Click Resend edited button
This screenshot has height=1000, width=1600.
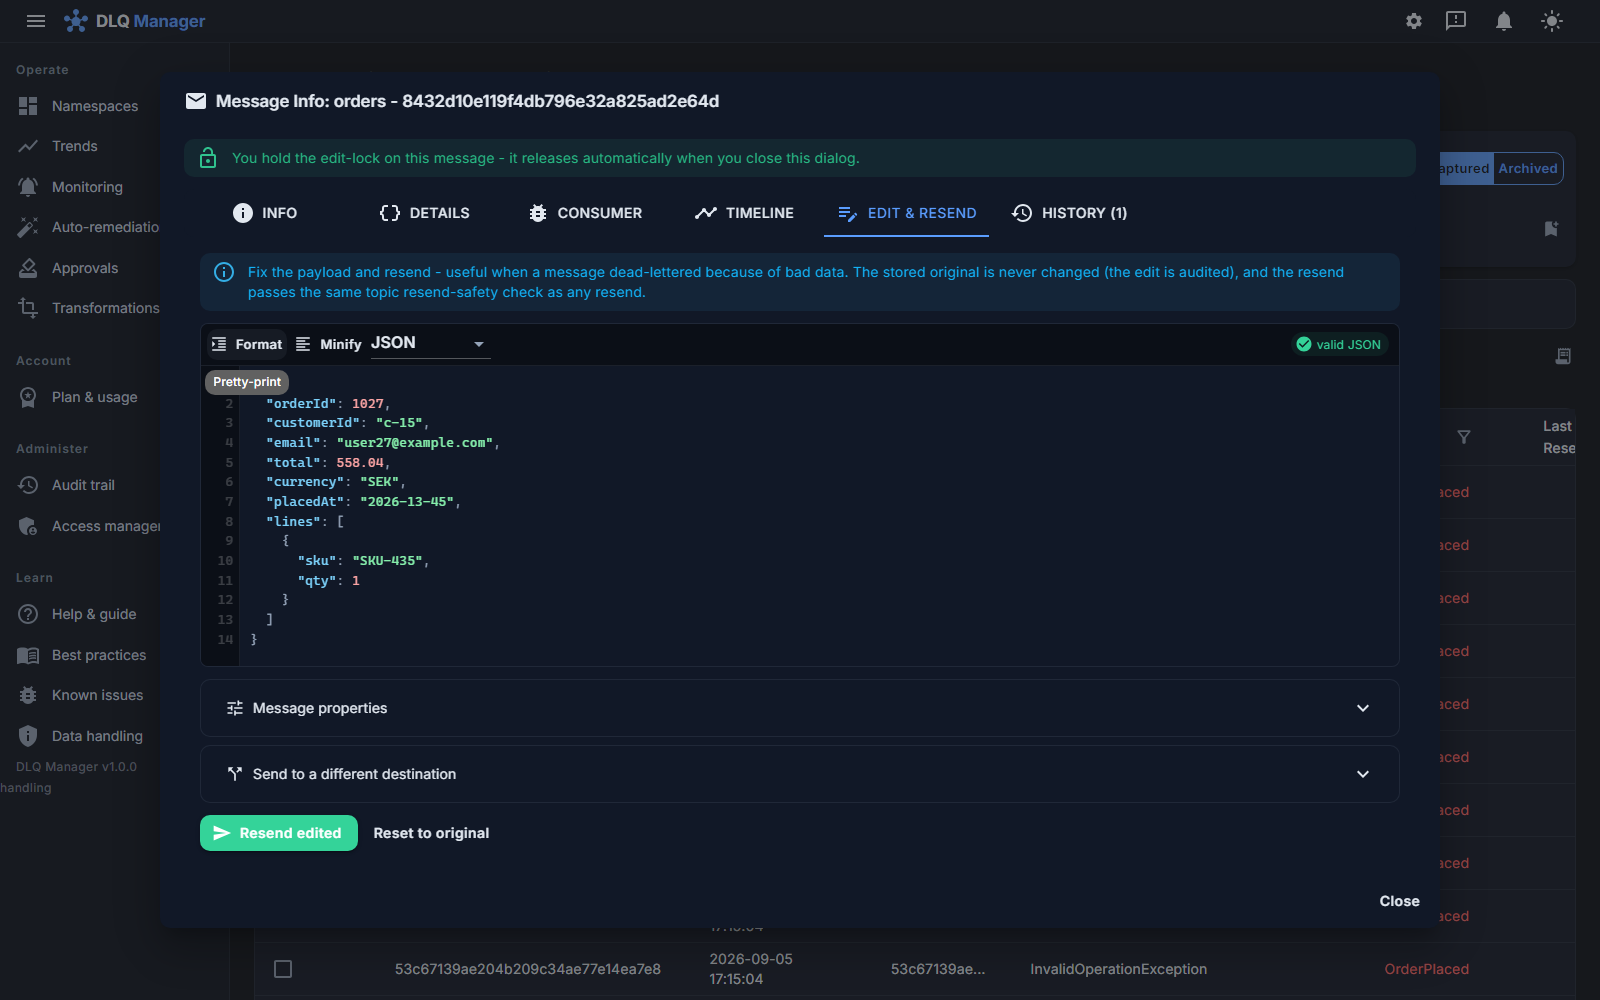(x=279, y=833)
